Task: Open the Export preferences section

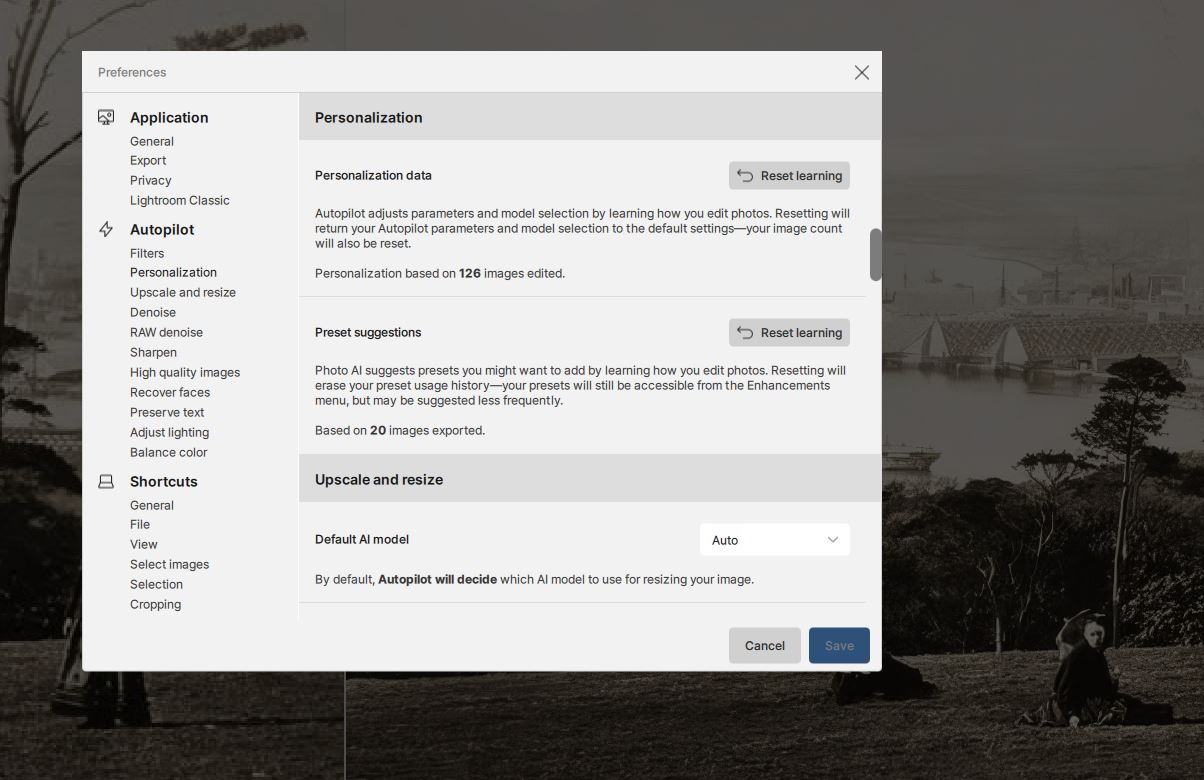Action: 148,160
